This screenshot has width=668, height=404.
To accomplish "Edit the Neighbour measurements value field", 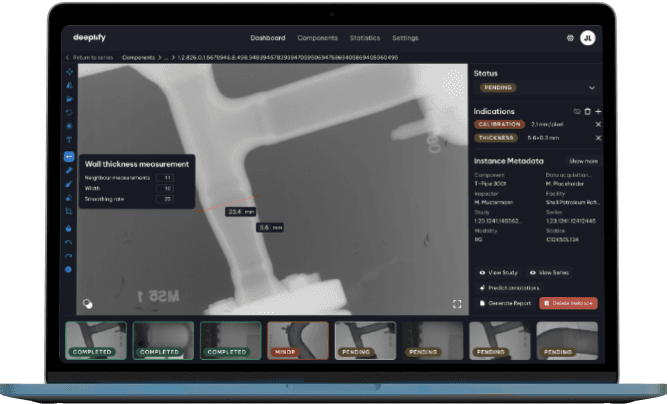I will (165, 178).
